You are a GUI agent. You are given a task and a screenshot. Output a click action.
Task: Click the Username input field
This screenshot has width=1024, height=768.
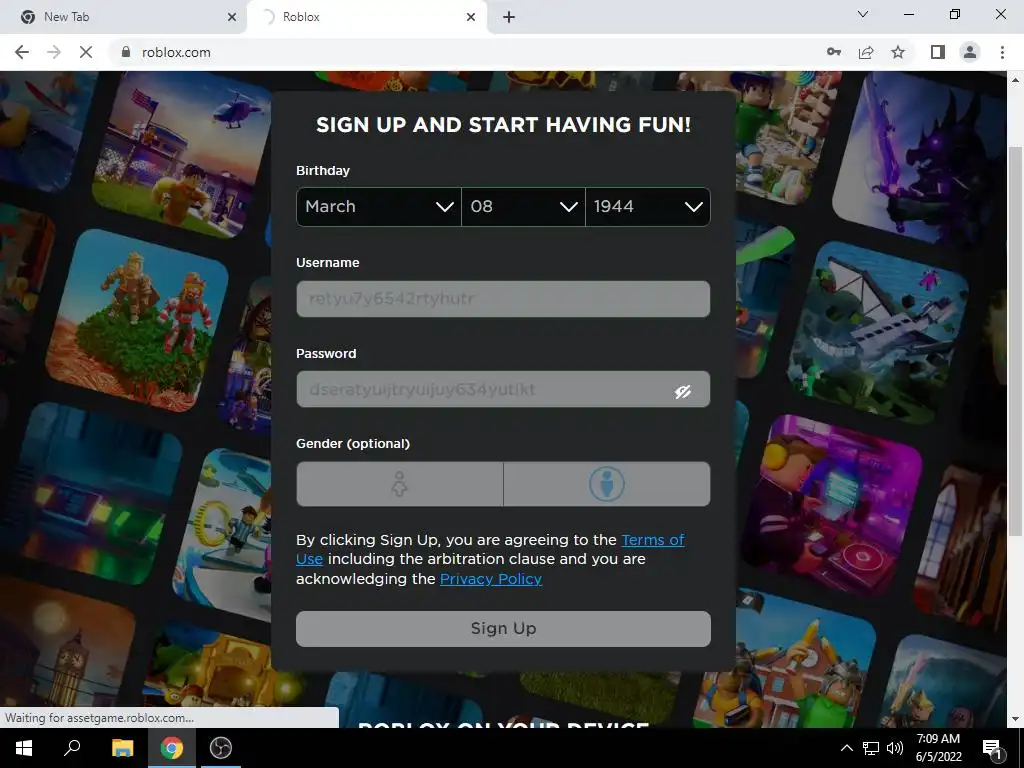tap(503, 299)
